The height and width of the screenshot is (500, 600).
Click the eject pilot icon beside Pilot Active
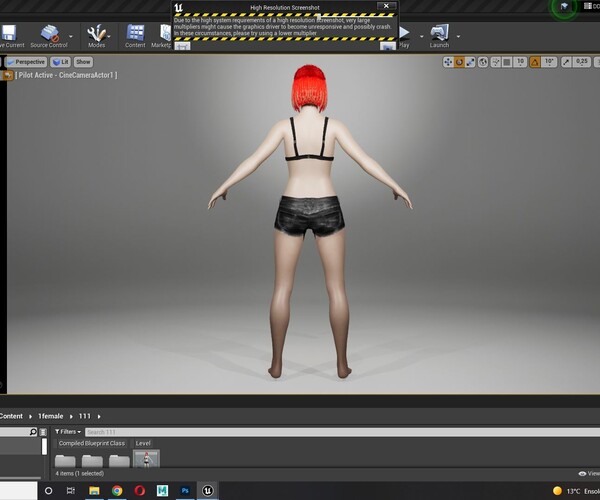tap(7, 75)
